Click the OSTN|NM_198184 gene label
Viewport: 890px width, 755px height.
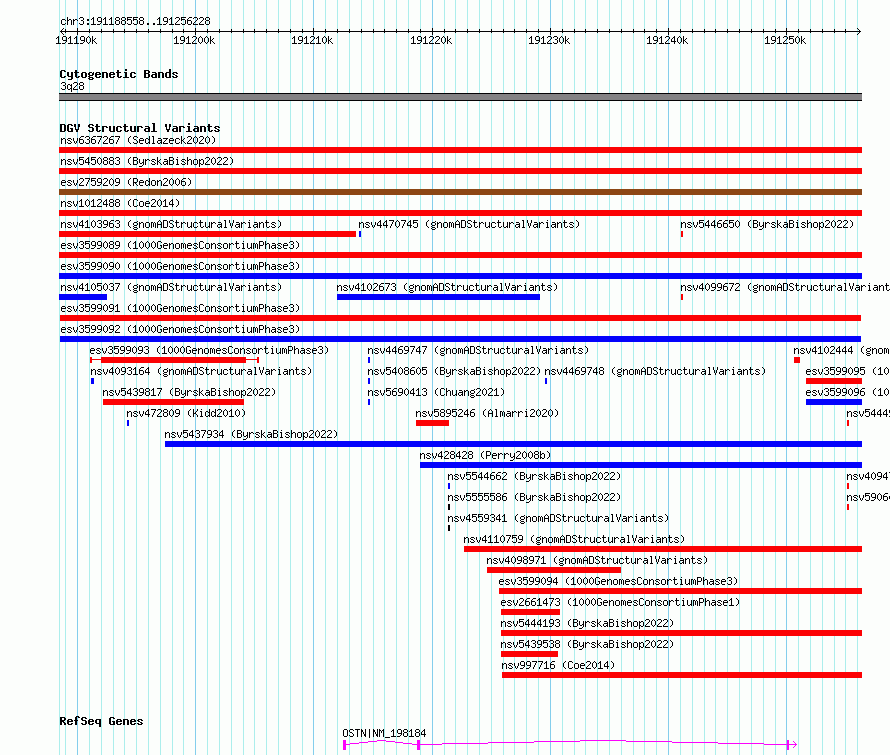(384, 733)
